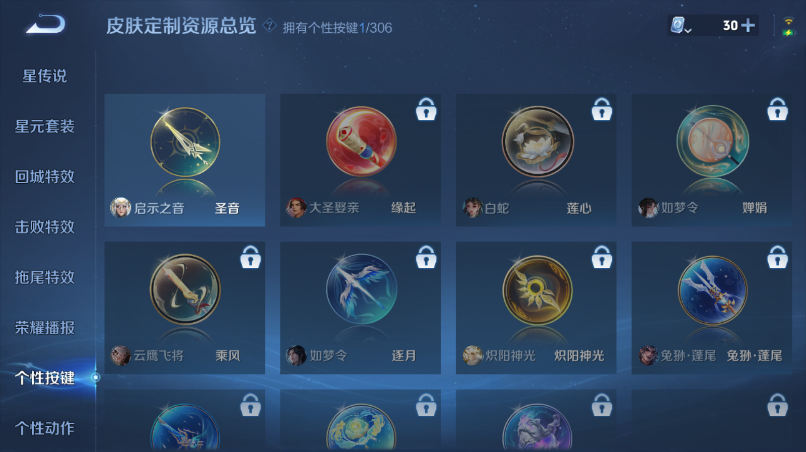Open the help question mark icon
The height and width of the screenshot is (452, 806).
(x=269, y=25)
